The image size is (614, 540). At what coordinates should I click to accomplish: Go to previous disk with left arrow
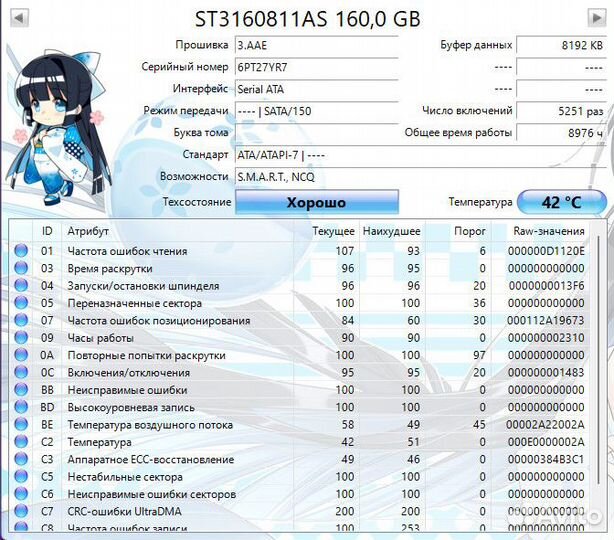[x=19, y=18]
